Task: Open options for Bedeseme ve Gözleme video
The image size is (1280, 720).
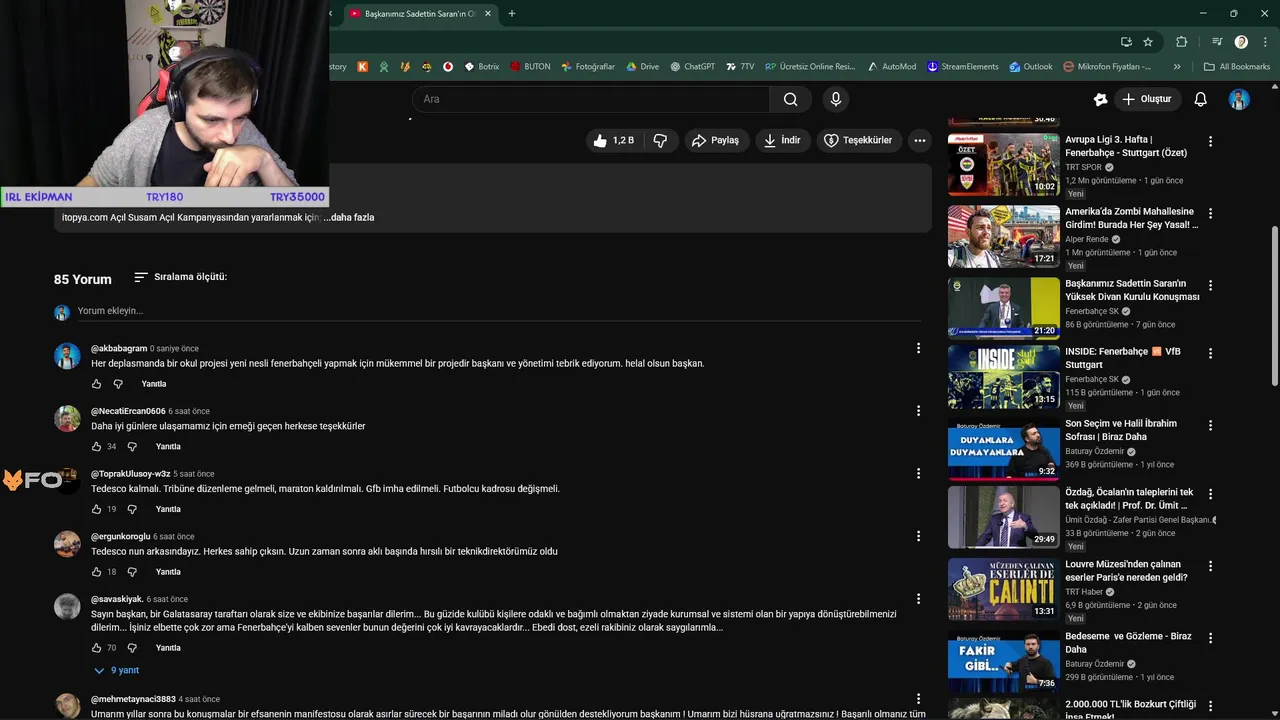Action: click(x=1210, y=638)
